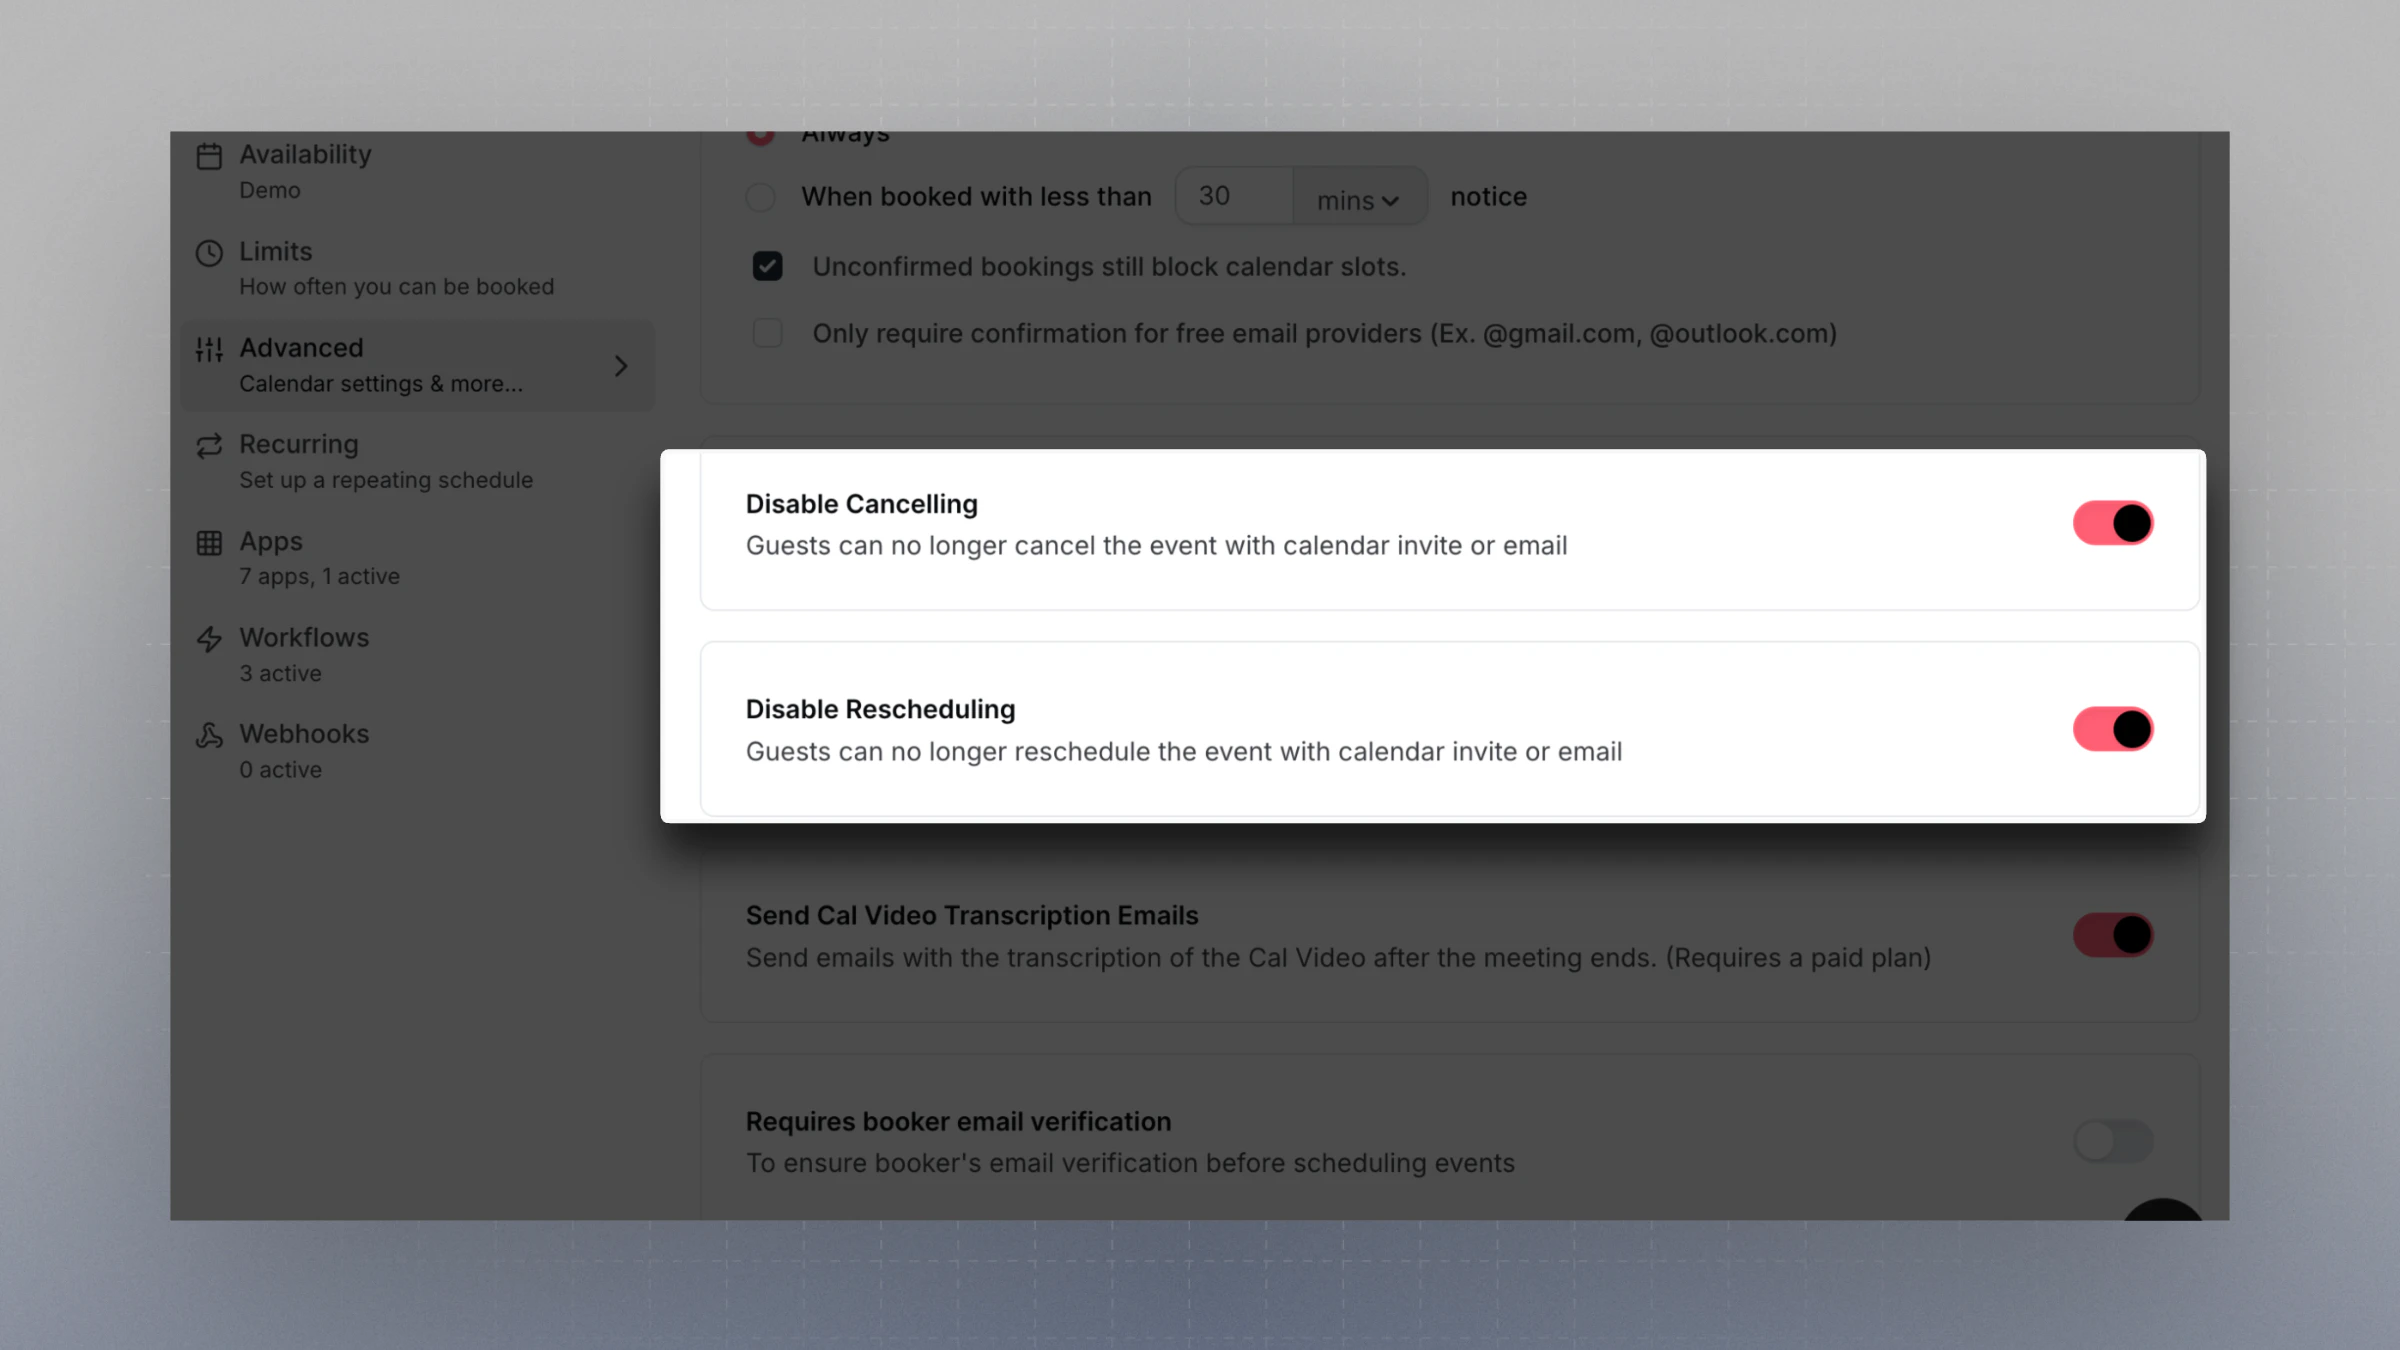The image size is (2400, 1350).
Task: Click the dark round bubble at bottom right
Action: click(x=2162, y=1211)
